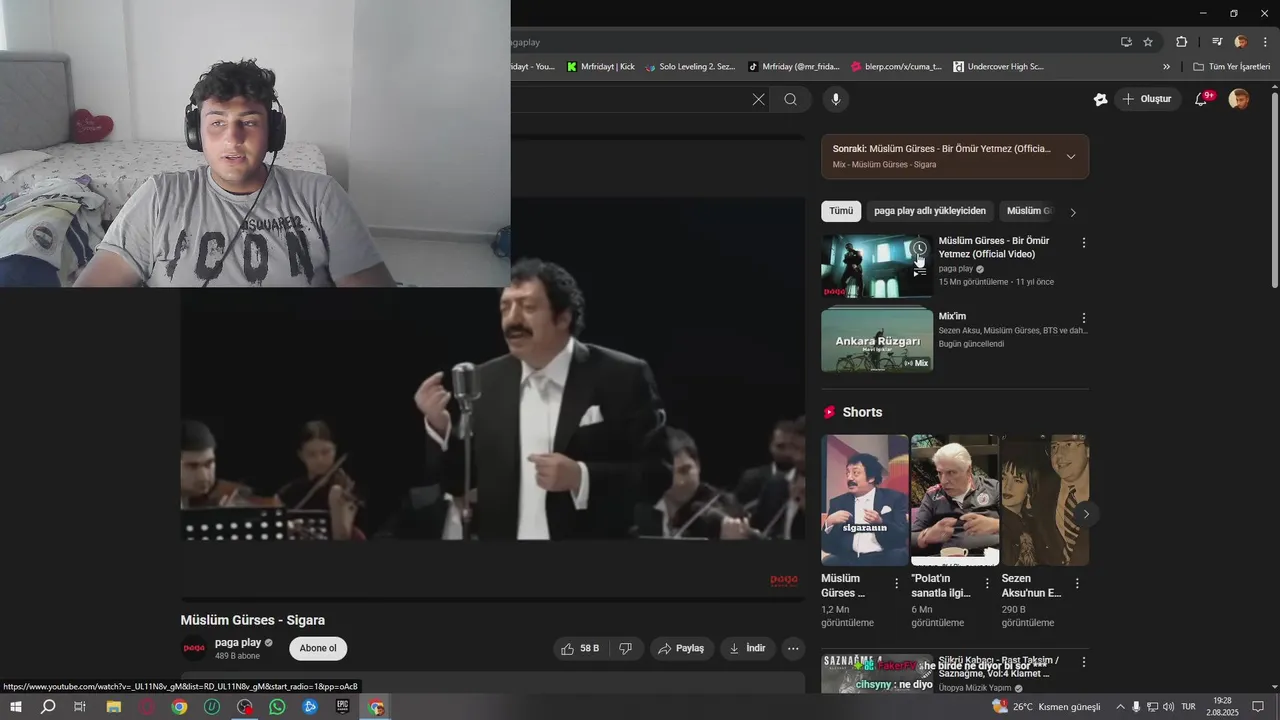This screenshot has height=720, width=1280.
Task: Open volume control in system tray
Action: tap(1168, 707)
